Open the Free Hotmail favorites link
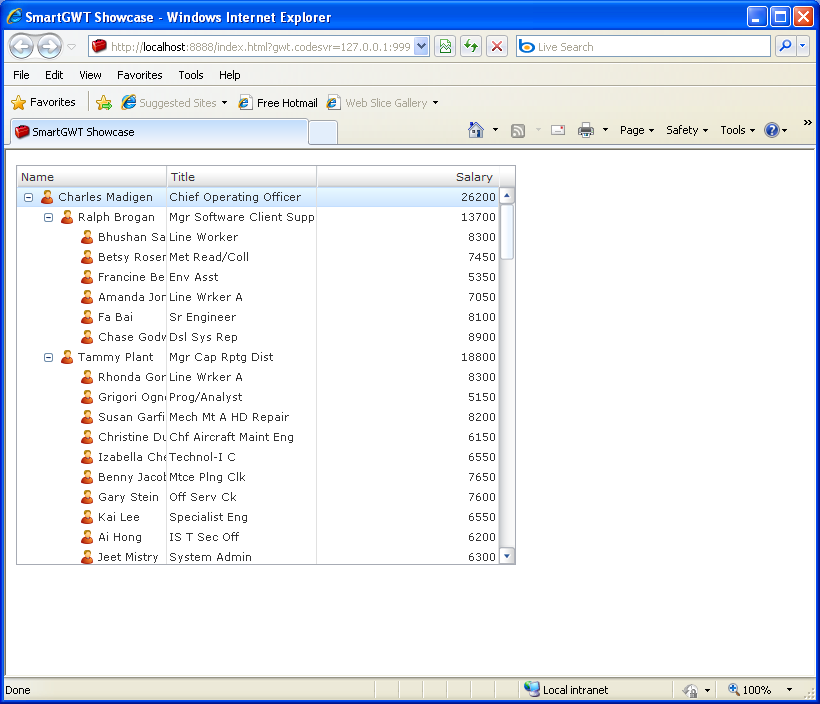The width and height of the screenshot is (820, 704). coord(278,103)
